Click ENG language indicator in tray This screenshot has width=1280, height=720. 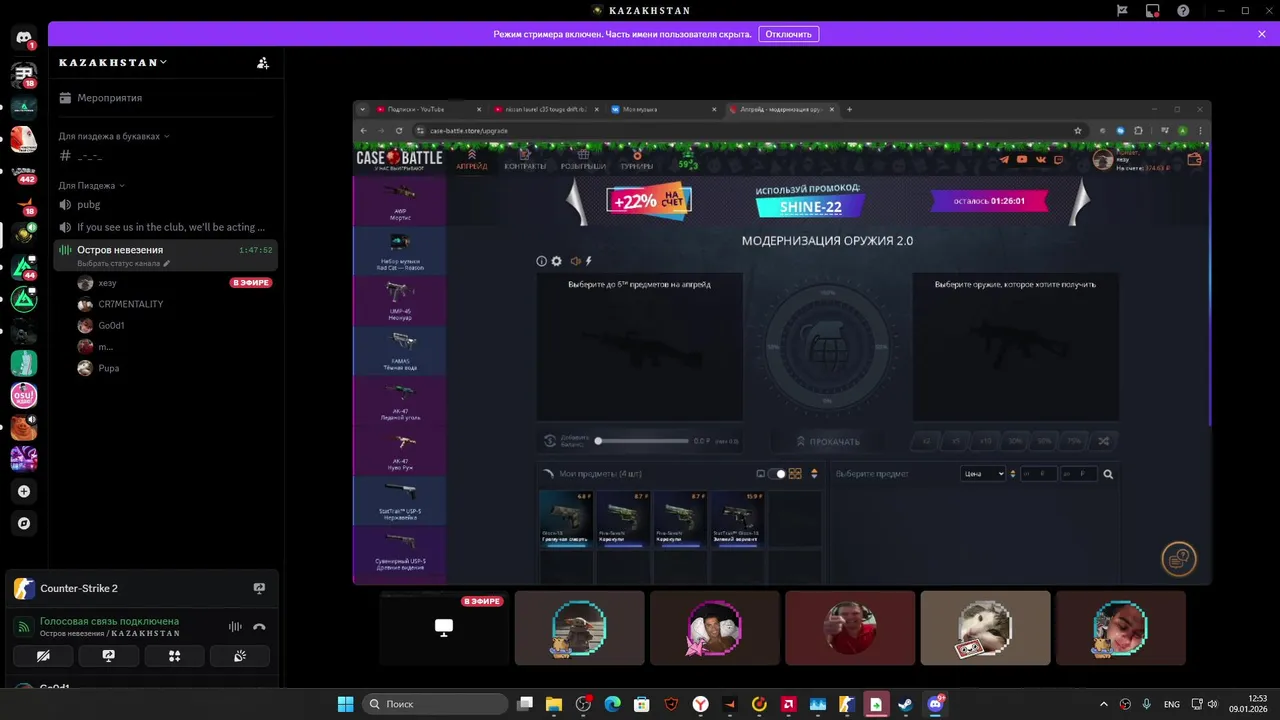(1172, 704)
